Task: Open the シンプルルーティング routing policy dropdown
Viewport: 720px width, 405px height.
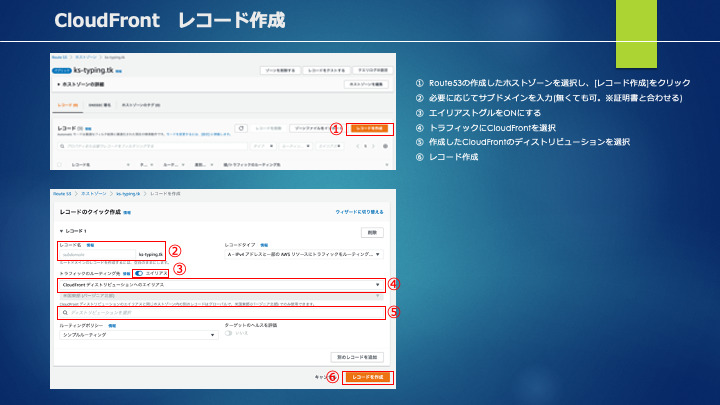Action: point(138,335)
